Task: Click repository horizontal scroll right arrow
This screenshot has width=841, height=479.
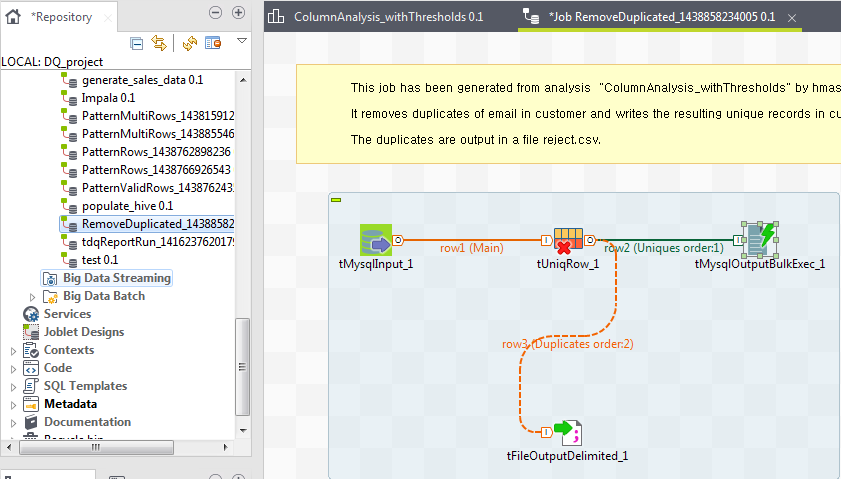Action: point(225,447)
